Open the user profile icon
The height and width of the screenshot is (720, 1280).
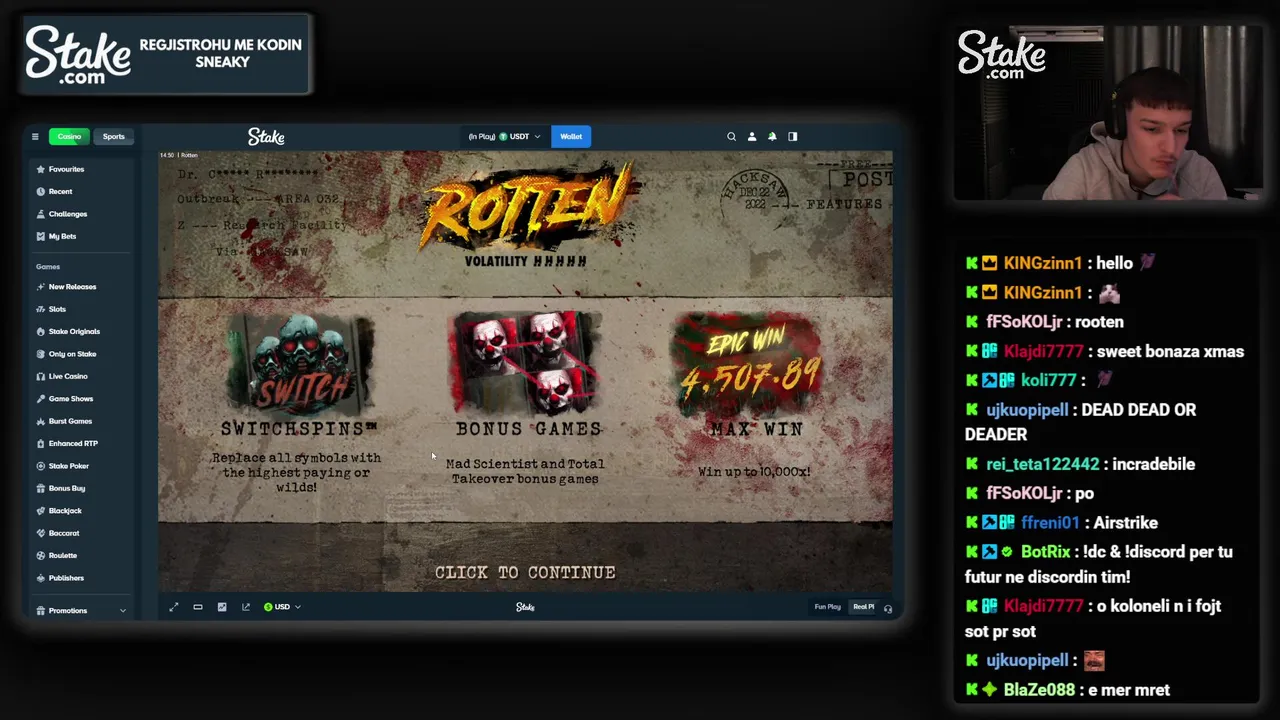pos(752,136)
